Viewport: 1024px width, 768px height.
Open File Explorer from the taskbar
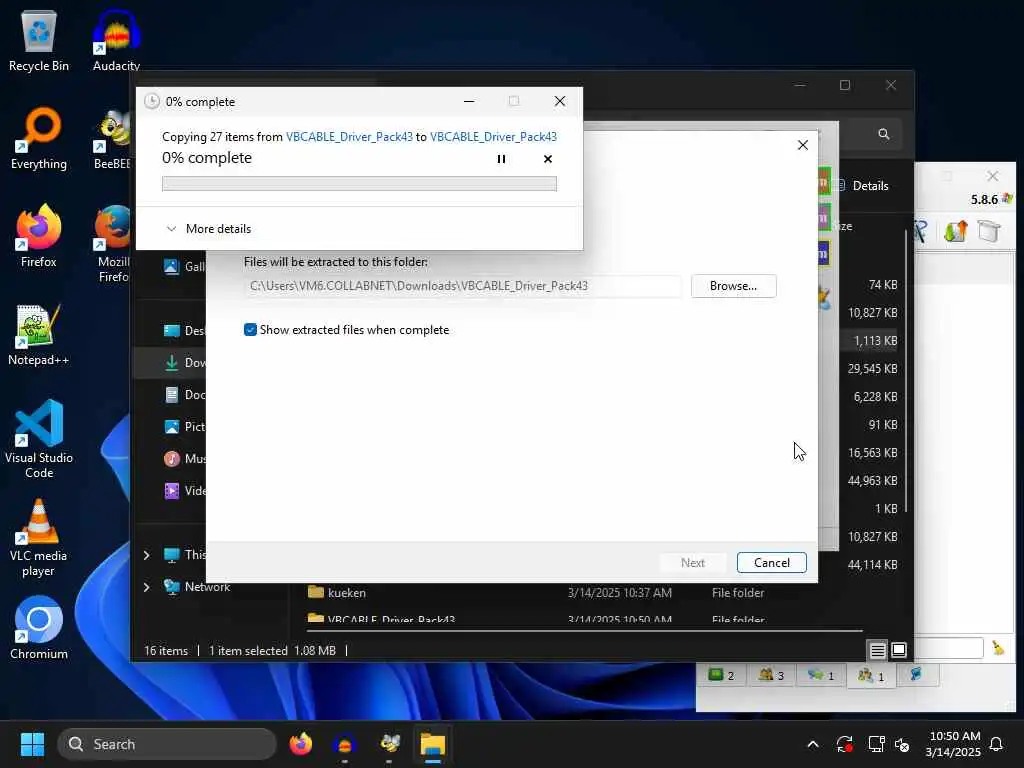coord(432,744)
